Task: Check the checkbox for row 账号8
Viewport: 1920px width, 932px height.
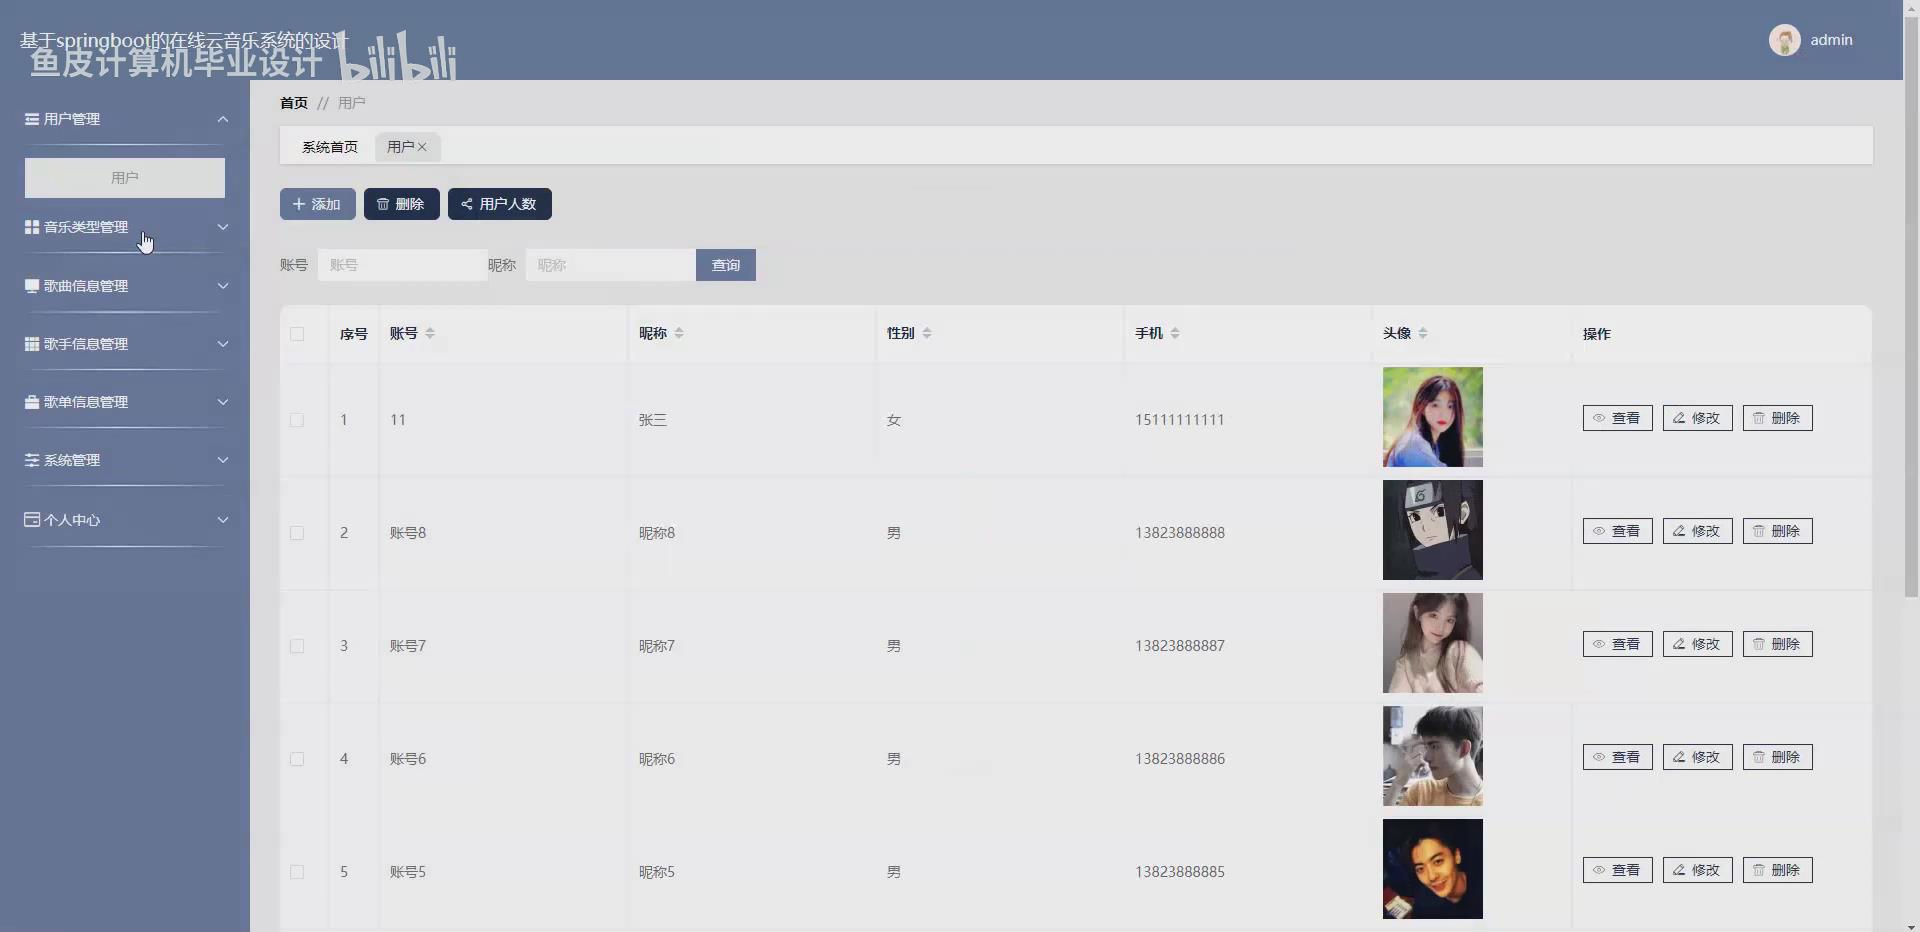Action: click(297, 533)
